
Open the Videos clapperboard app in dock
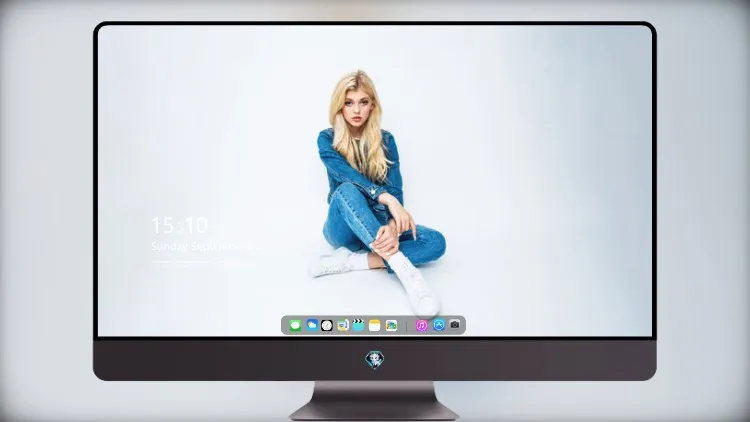click(358, 325)
